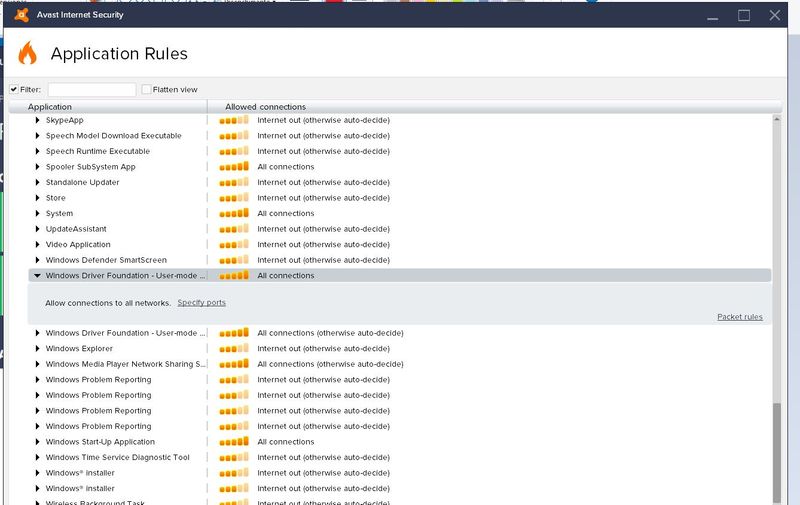Expand the System row
The height and width of the screenshot is (505, 800).
37,213
